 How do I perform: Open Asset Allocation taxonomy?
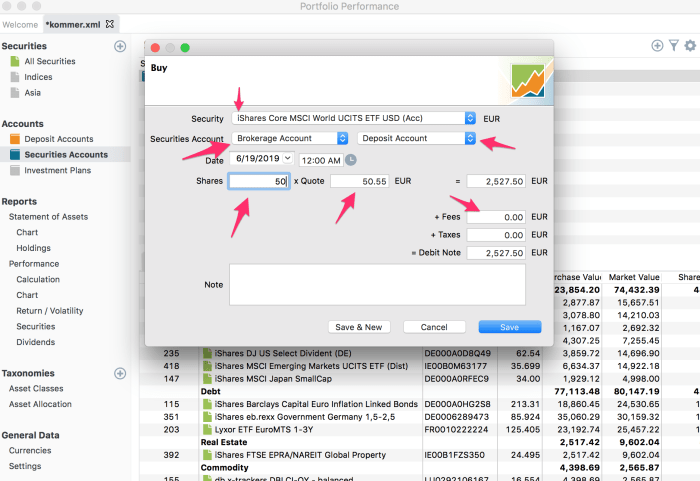(40, 404)
